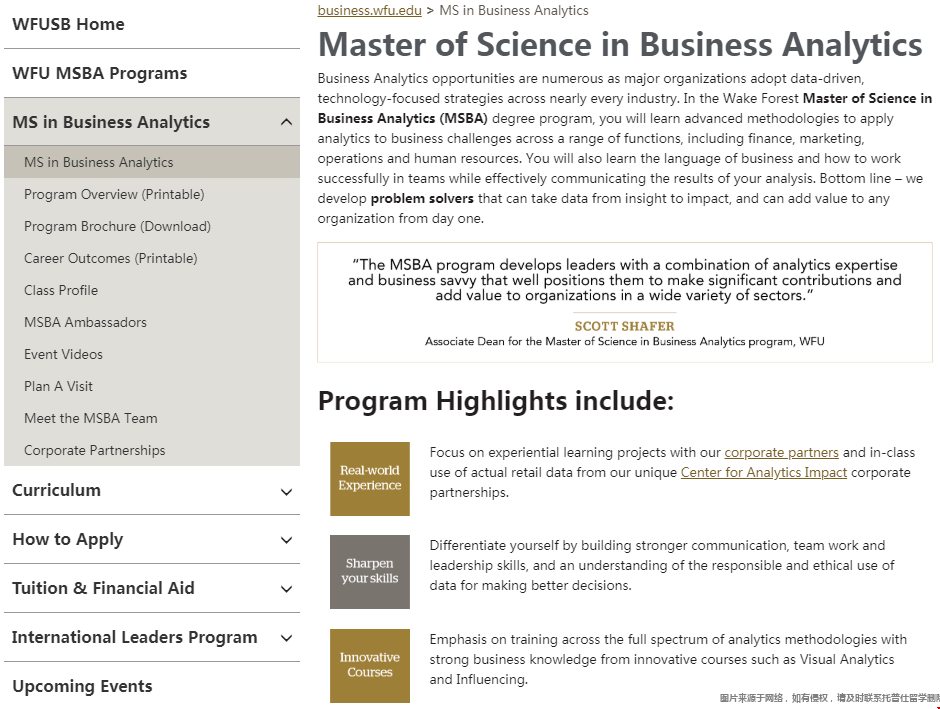Open the Real-world Experience highlight tile
Viewport: 940px width, 709px height.
click(370, 478)
